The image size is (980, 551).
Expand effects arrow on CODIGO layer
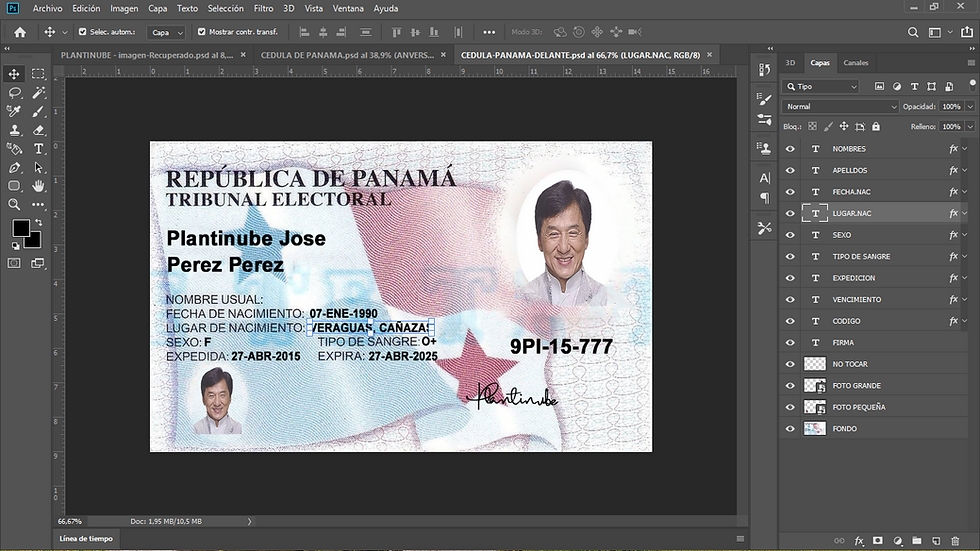(965, 321)
